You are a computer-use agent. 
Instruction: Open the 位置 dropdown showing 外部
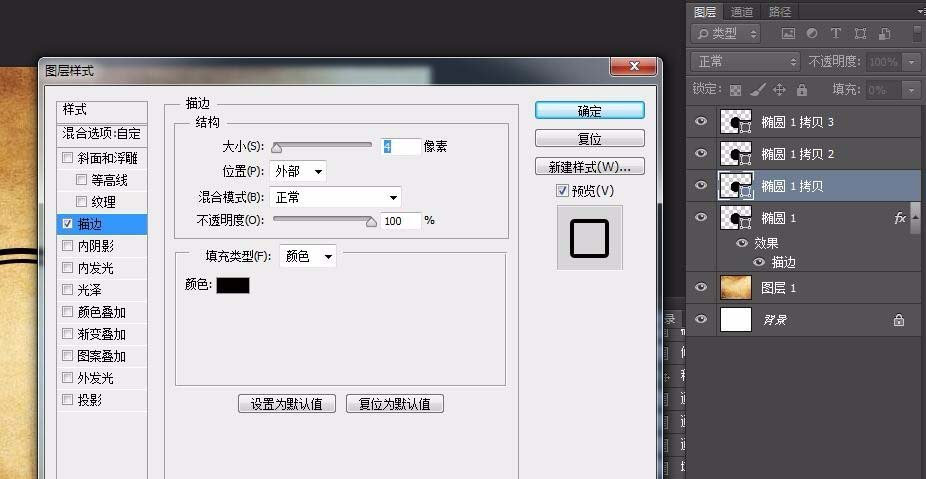tap(298, 171)
